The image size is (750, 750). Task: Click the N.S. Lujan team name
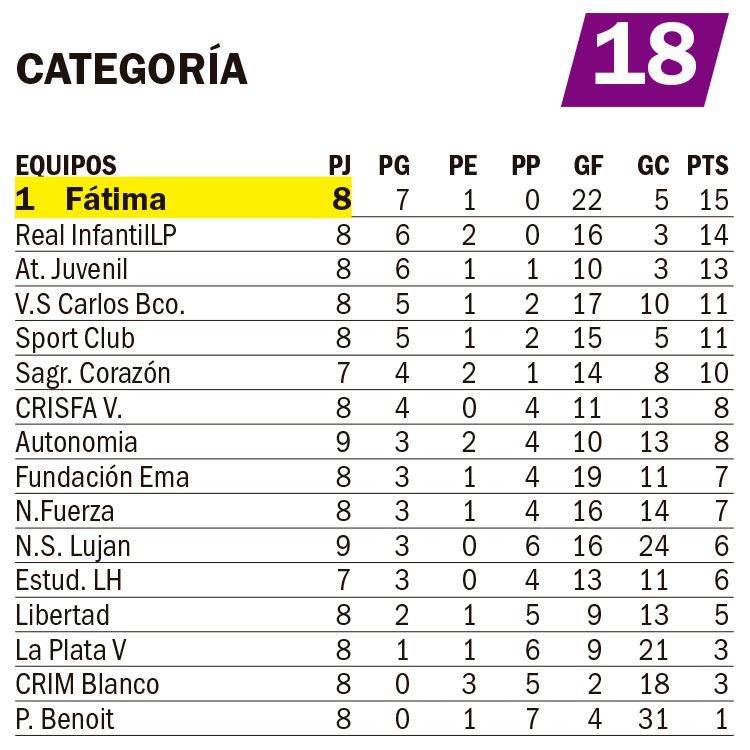tap(73, 546)
